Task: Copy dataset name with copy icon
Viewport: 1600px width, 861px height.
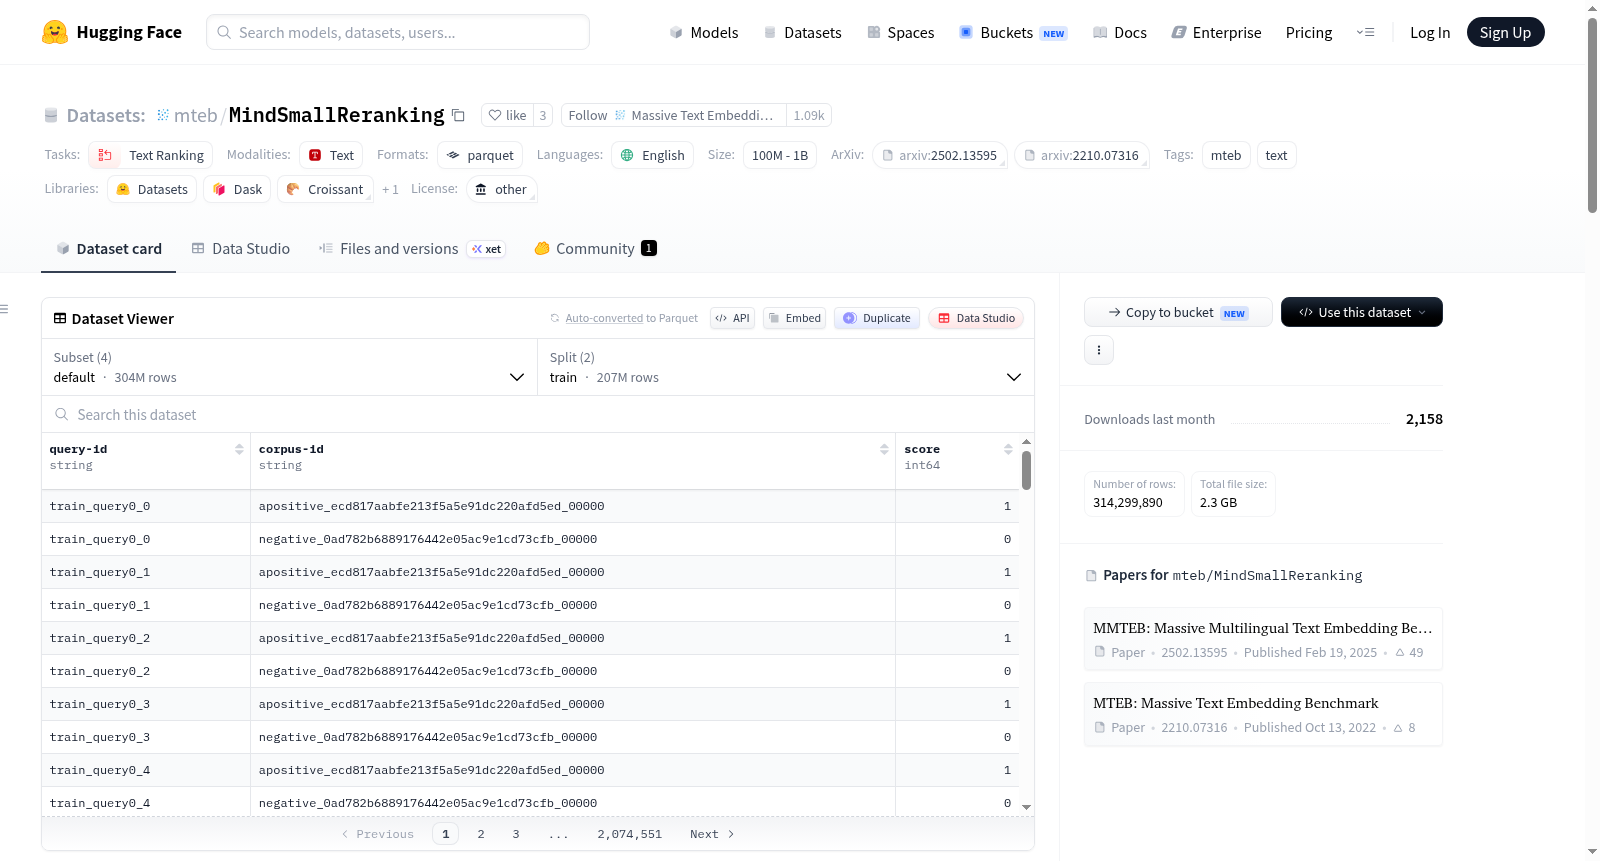Action: 458,115
